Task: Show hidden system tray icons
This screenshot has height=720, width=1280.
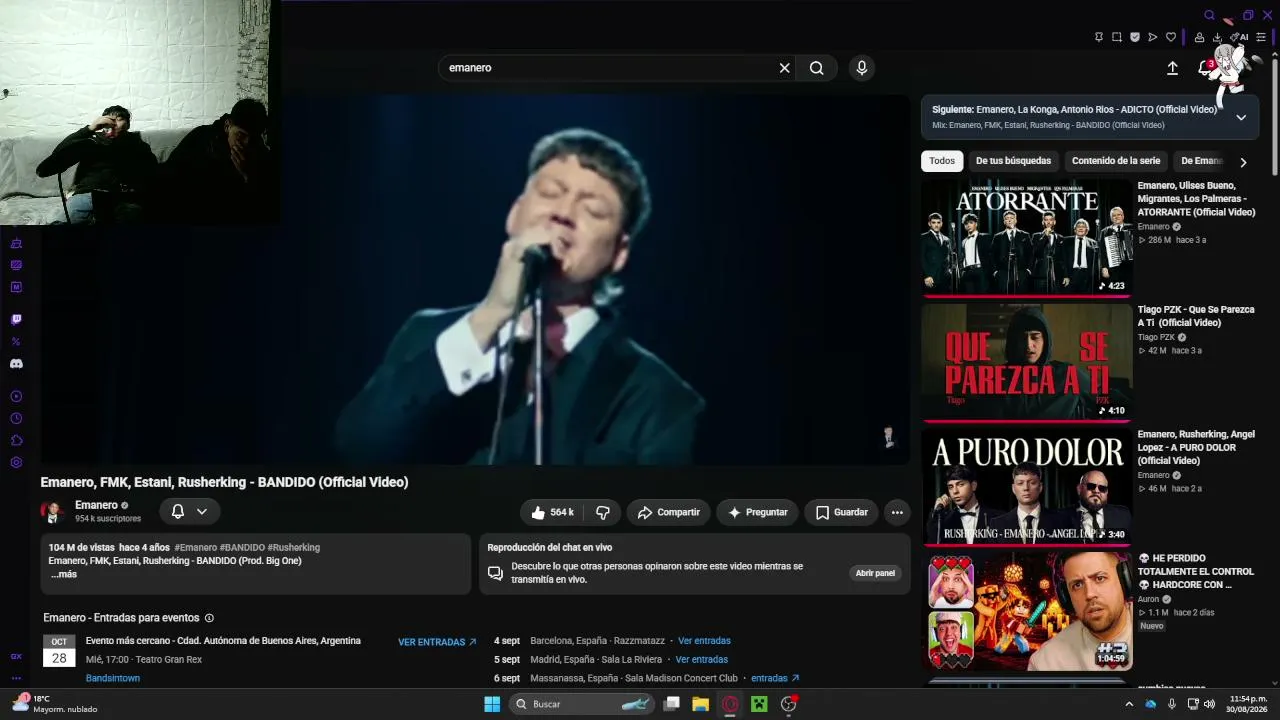Action: 1129,704
